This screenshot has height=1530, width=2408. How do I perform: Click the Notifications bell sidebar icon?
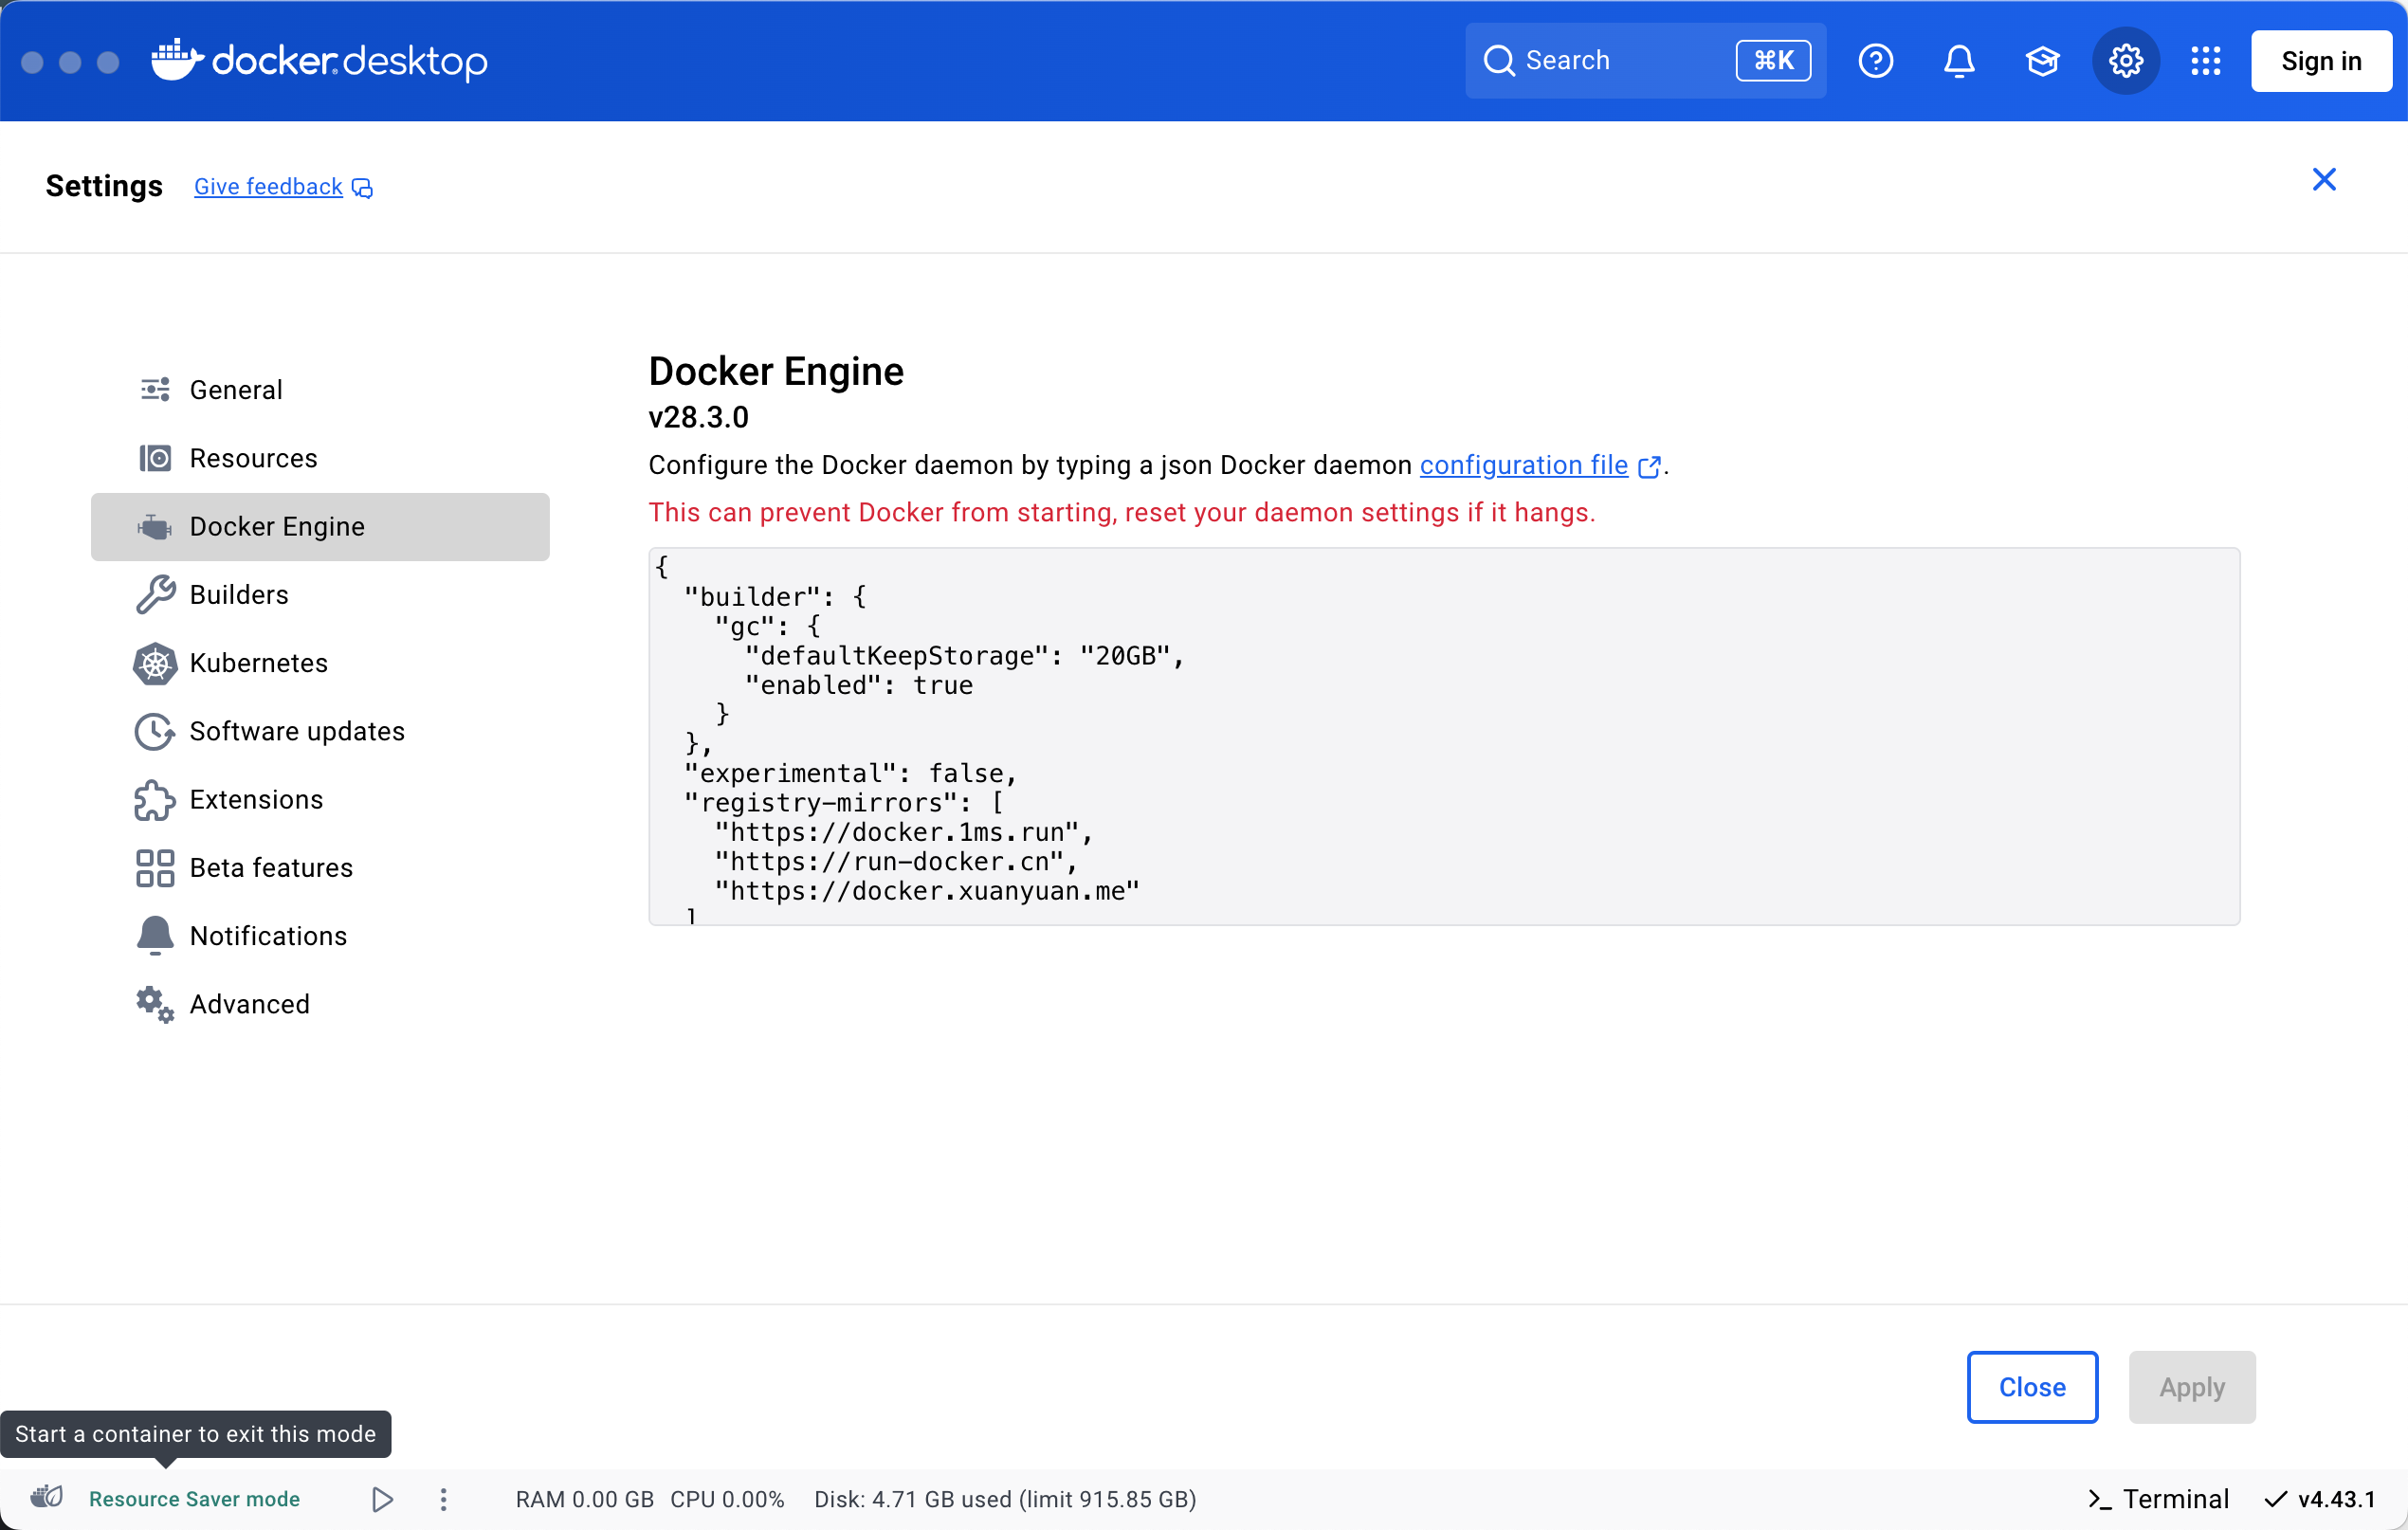tap(155, 935)
